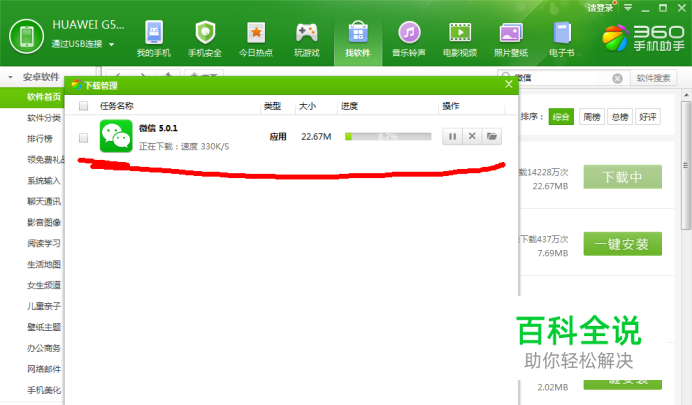Click the 下载中 button
Viewport: 692px width, 405px height.
(622, 177)
